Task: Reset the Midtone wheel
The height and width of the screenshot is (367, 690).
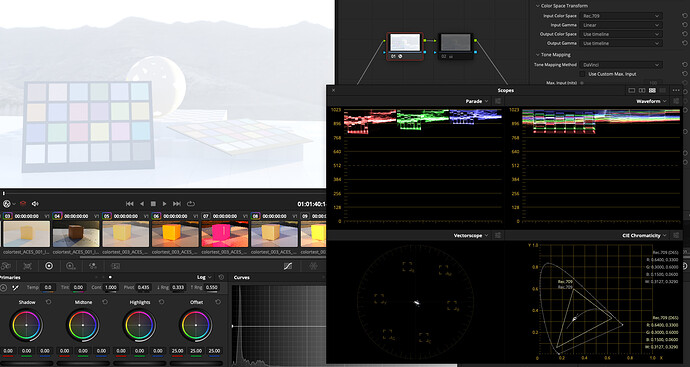Action: pos(105,302)
